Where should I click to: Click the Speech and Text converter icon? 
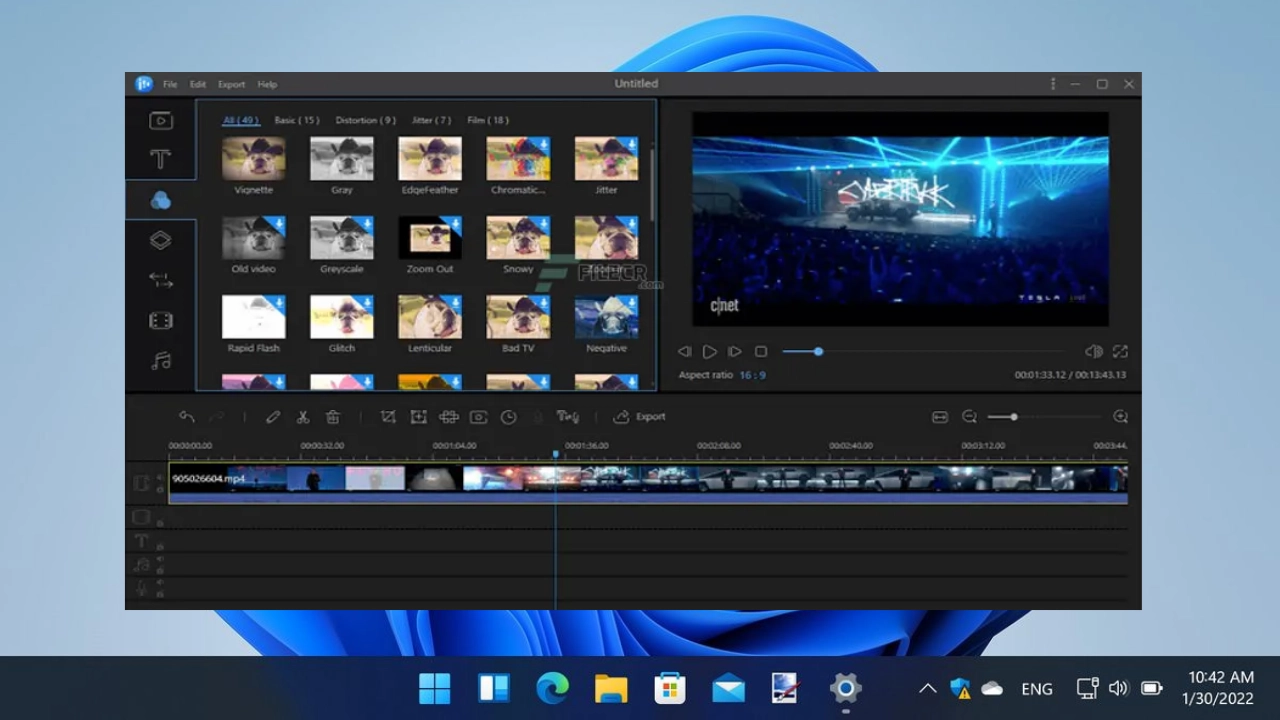pos(568,417)
